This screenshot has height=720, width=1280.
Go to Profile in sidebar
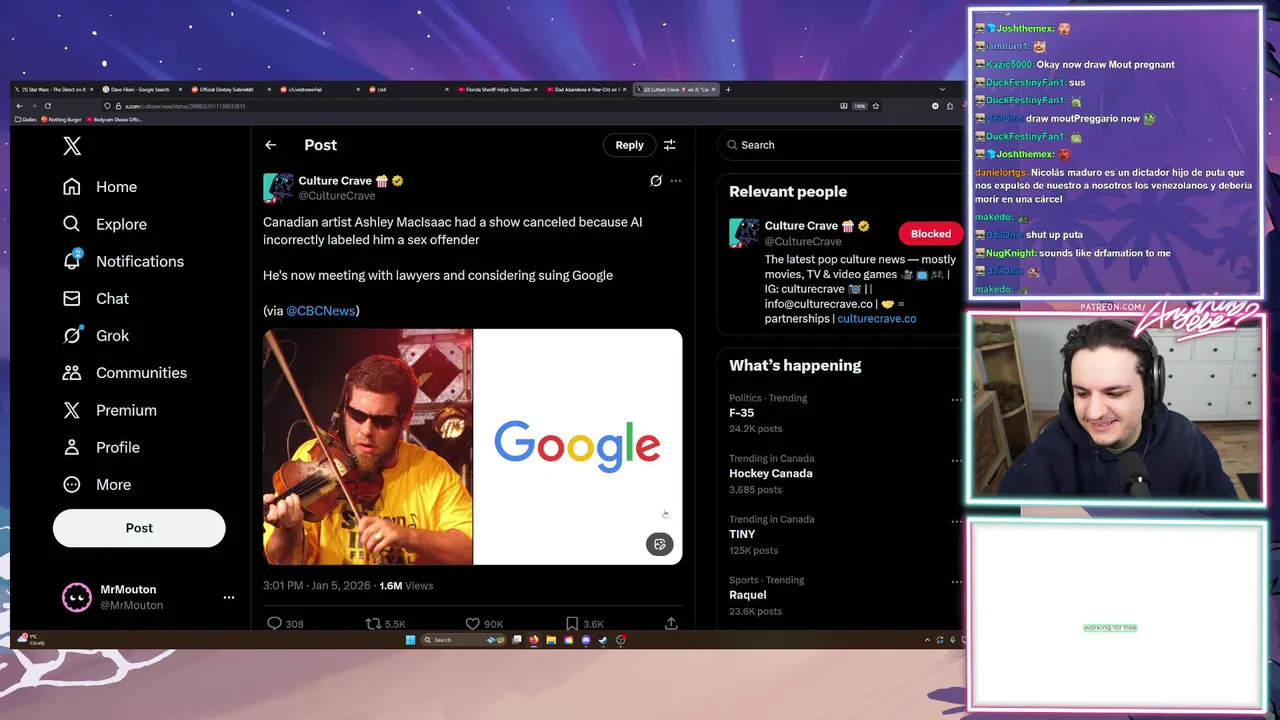click(101, 447)
